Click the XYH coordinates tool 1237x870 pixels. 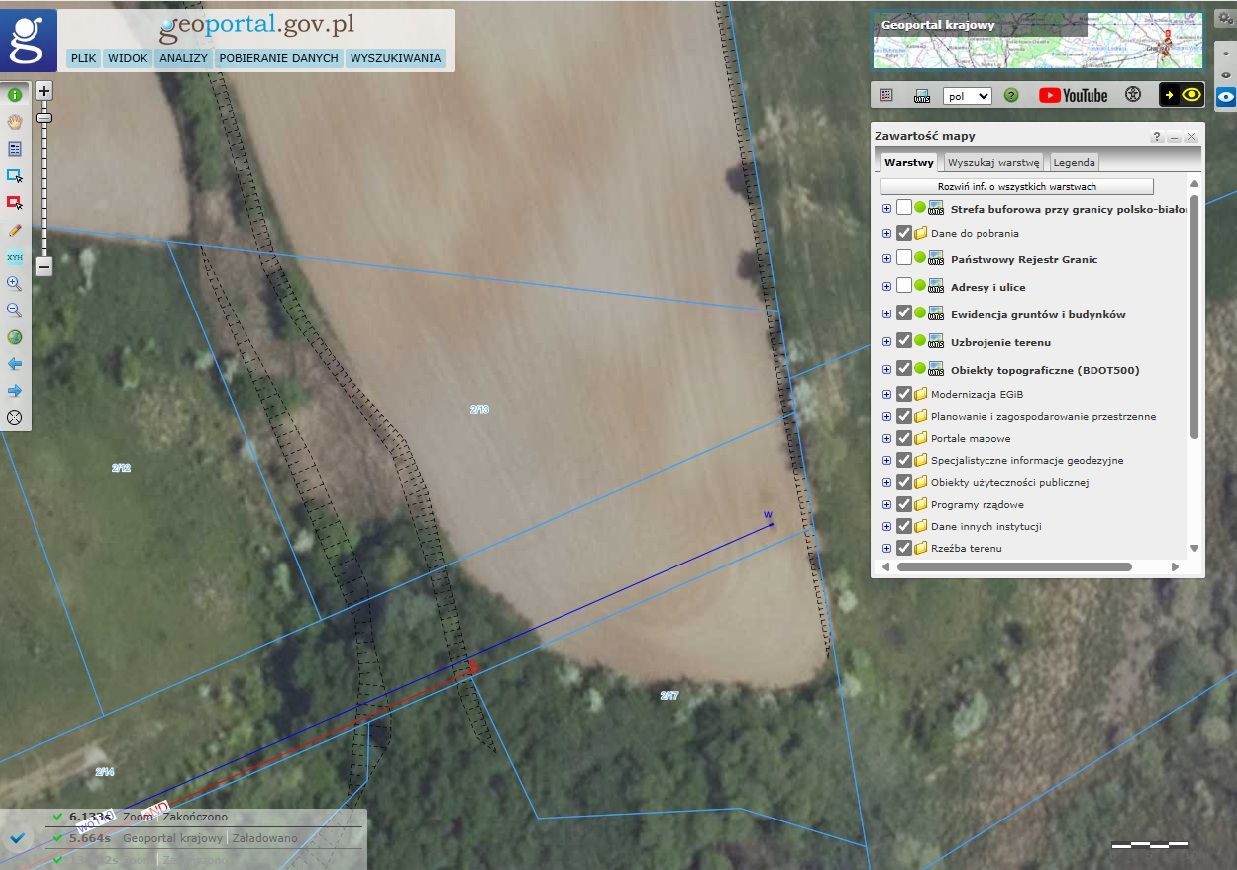pyautogui.click(x=15, y=257)
